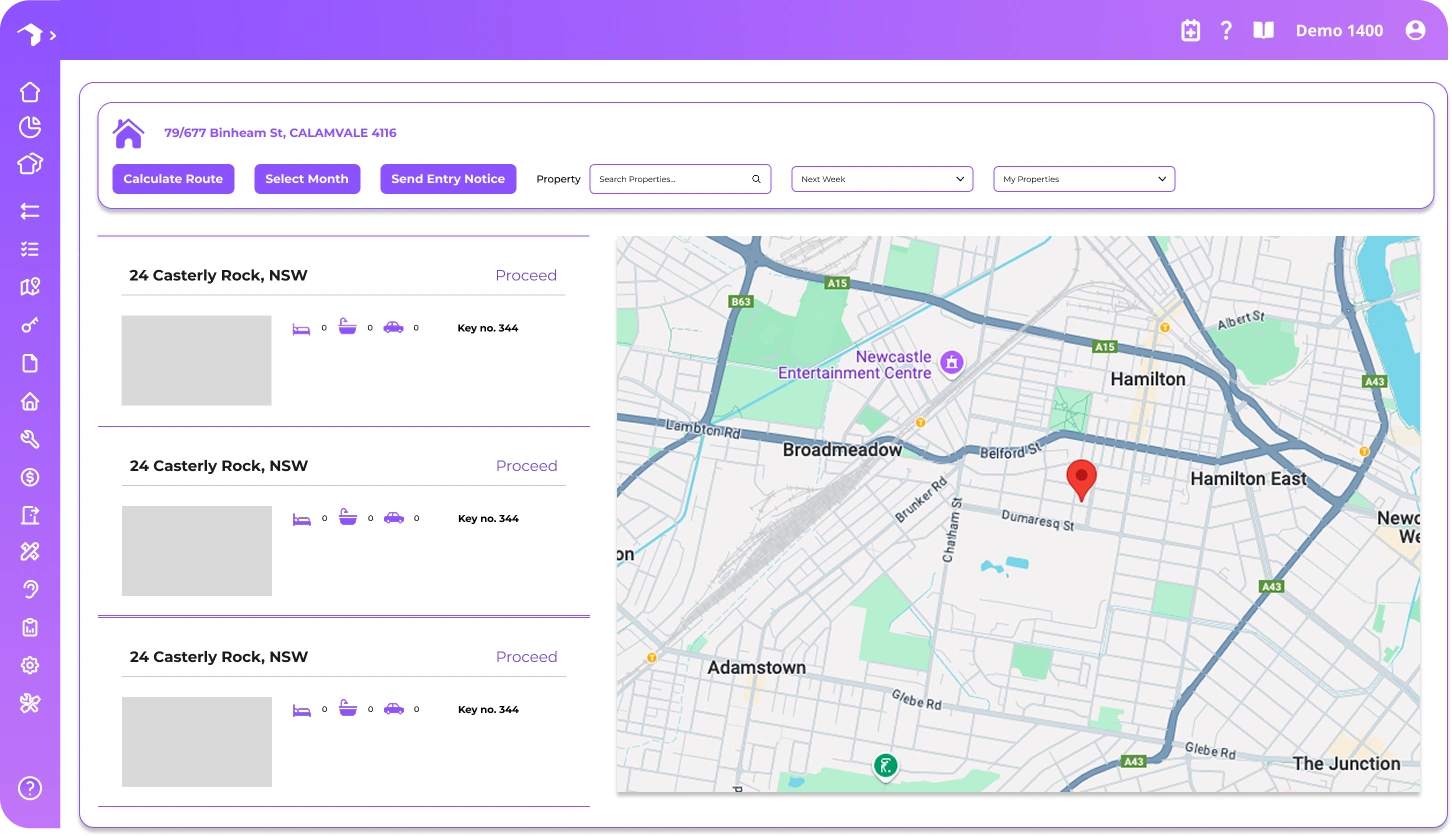Open the settings gear in sidebar

(30, 665)
